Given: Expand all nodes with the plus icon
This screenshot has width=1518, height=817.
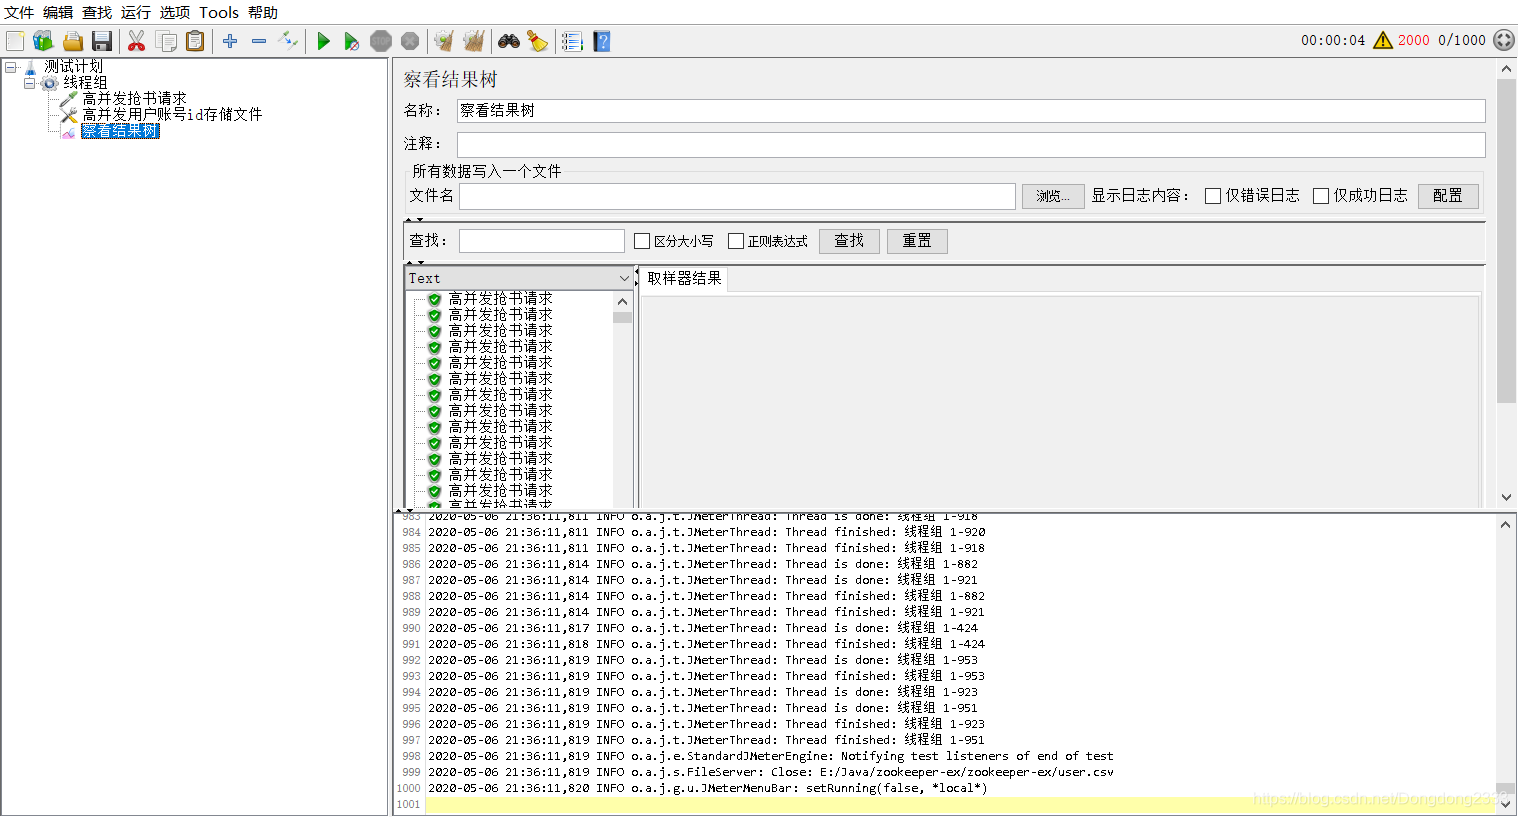Looking at the screenshot, I should pos(230,41).
